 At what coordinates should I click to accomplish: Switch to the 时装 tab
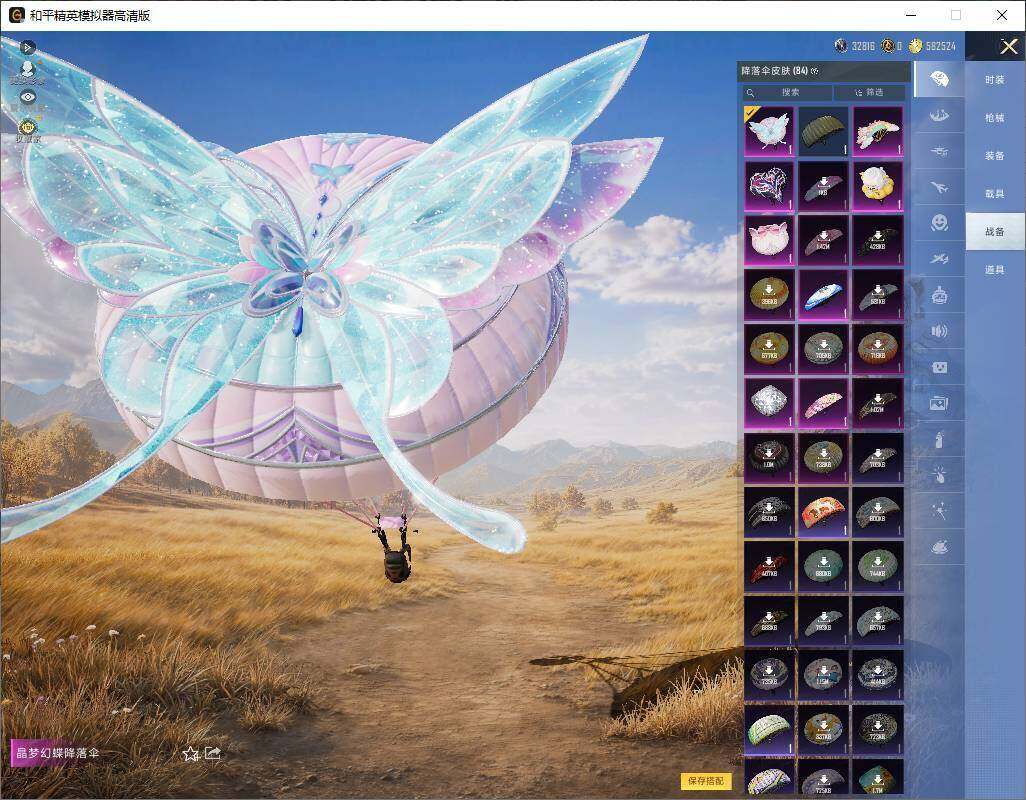[995, 80]
